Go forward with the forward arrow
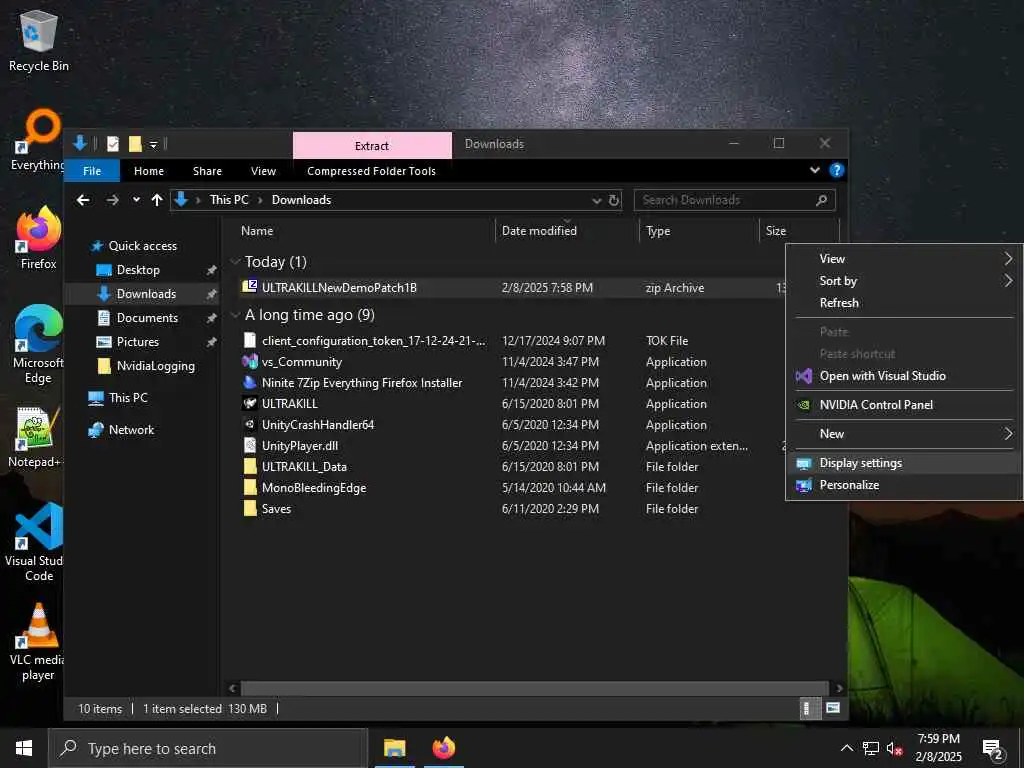1024x768 pixels. (x=112, y=200)
